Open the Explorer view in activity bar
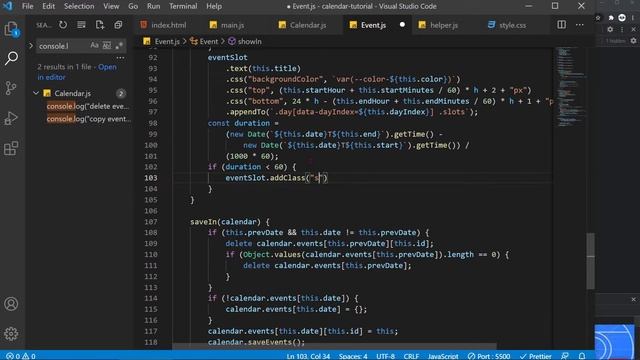Viewport: 640px width, 360px height. coord(11,29)
